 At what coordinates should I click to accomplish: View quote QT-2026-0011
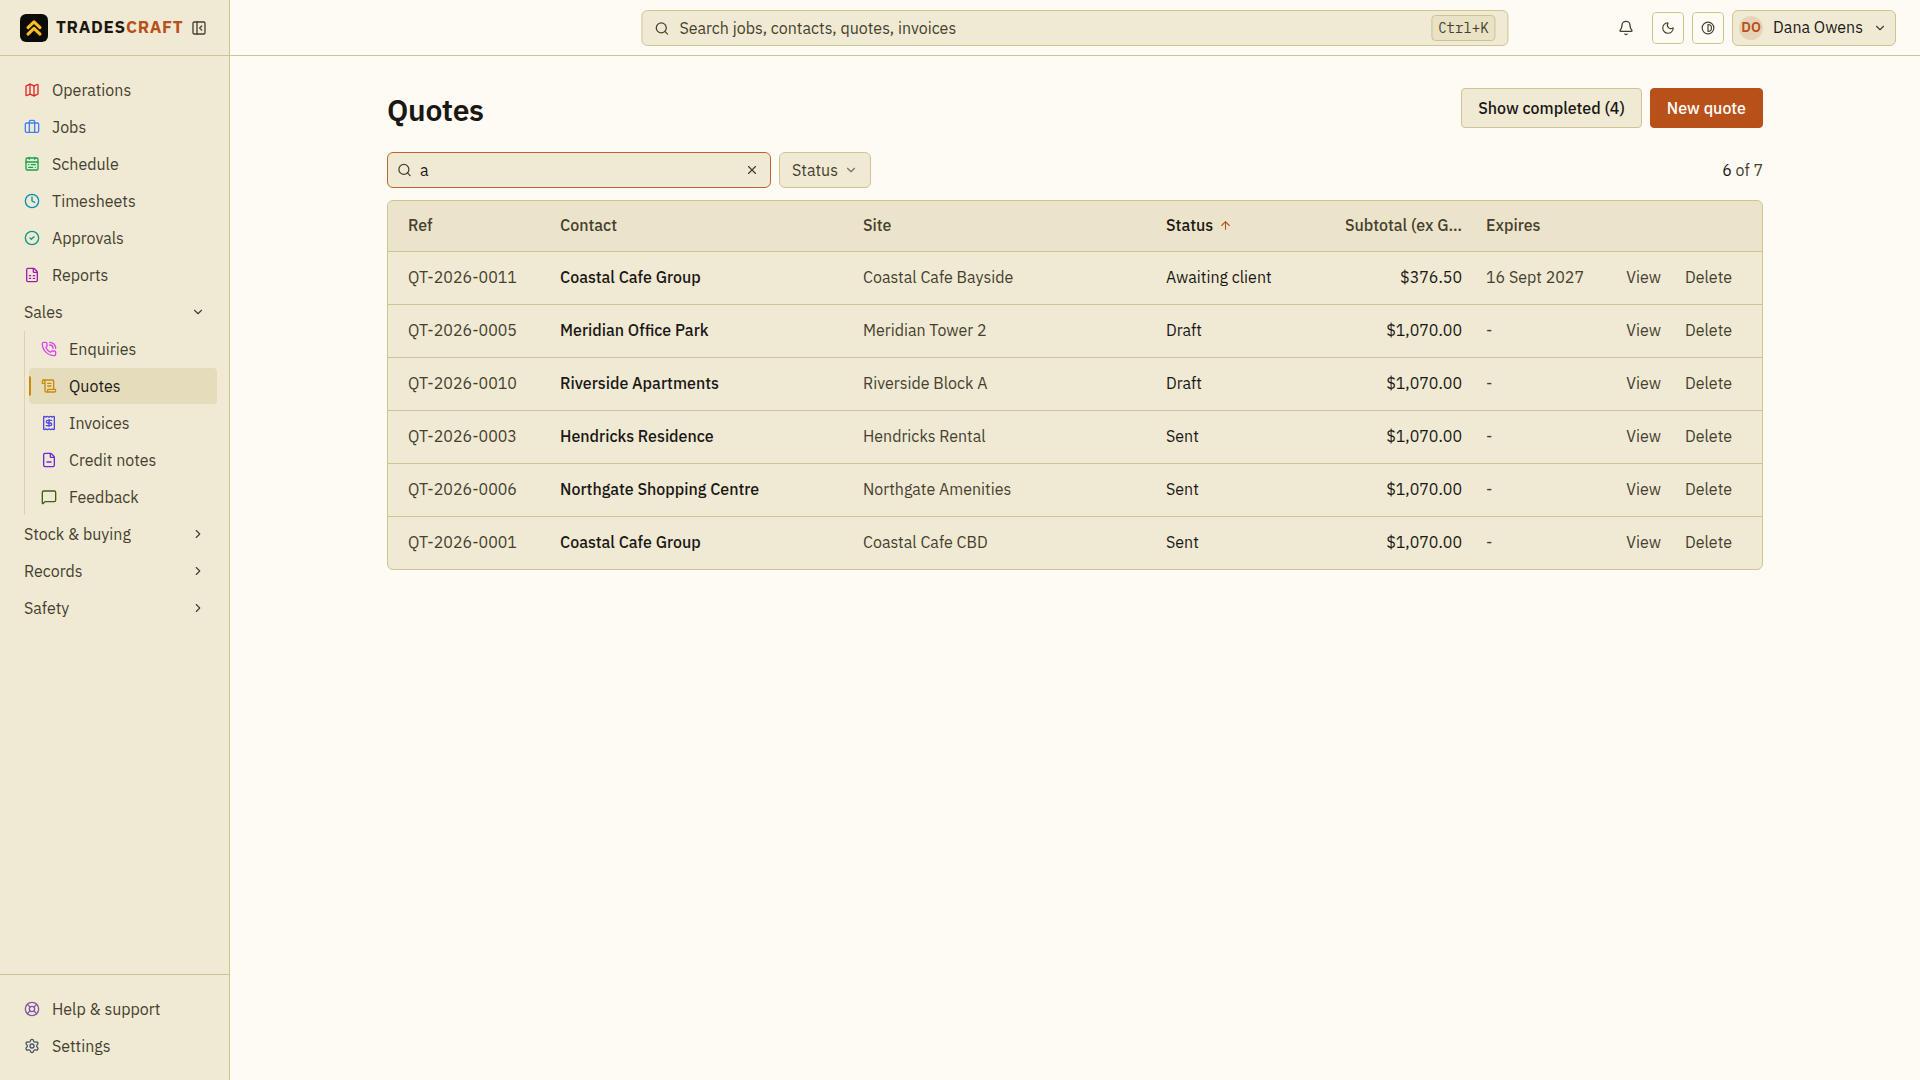(1643, 277)
